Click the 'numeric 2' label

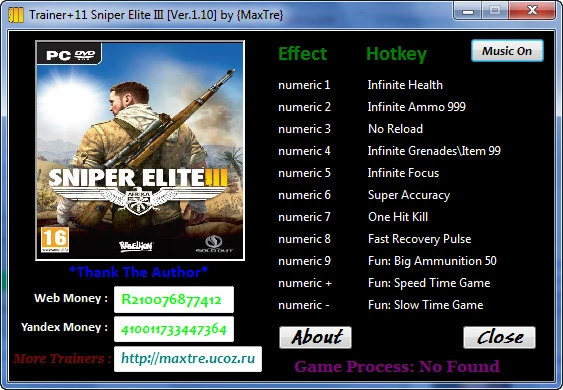coord(304,107)
